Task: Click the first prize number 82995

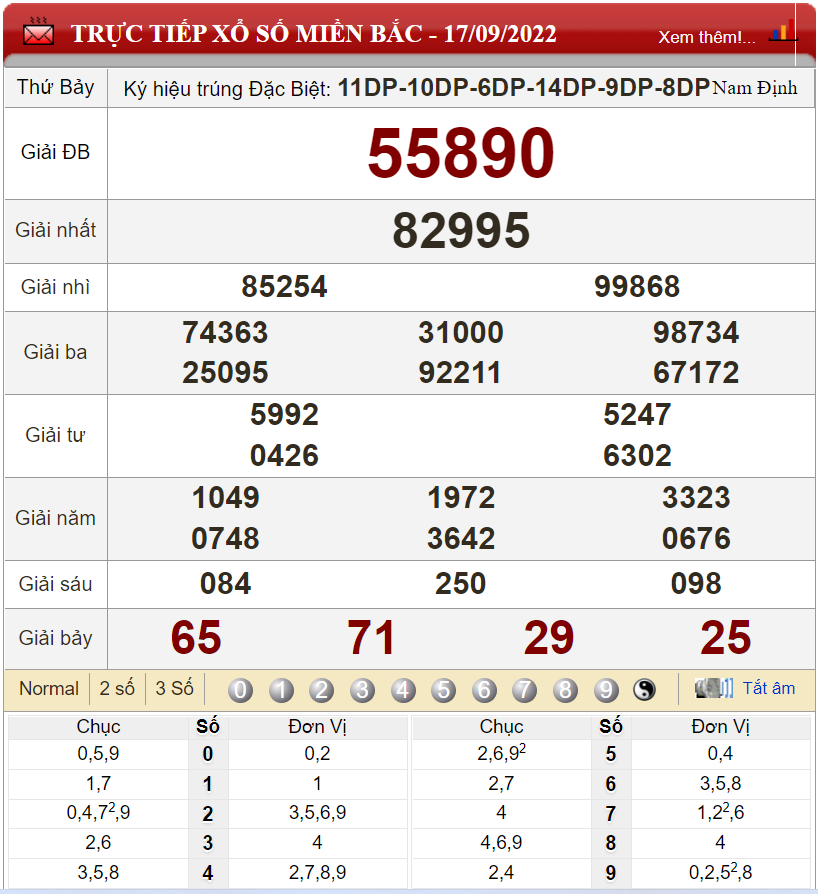Action: pos(460,231)
